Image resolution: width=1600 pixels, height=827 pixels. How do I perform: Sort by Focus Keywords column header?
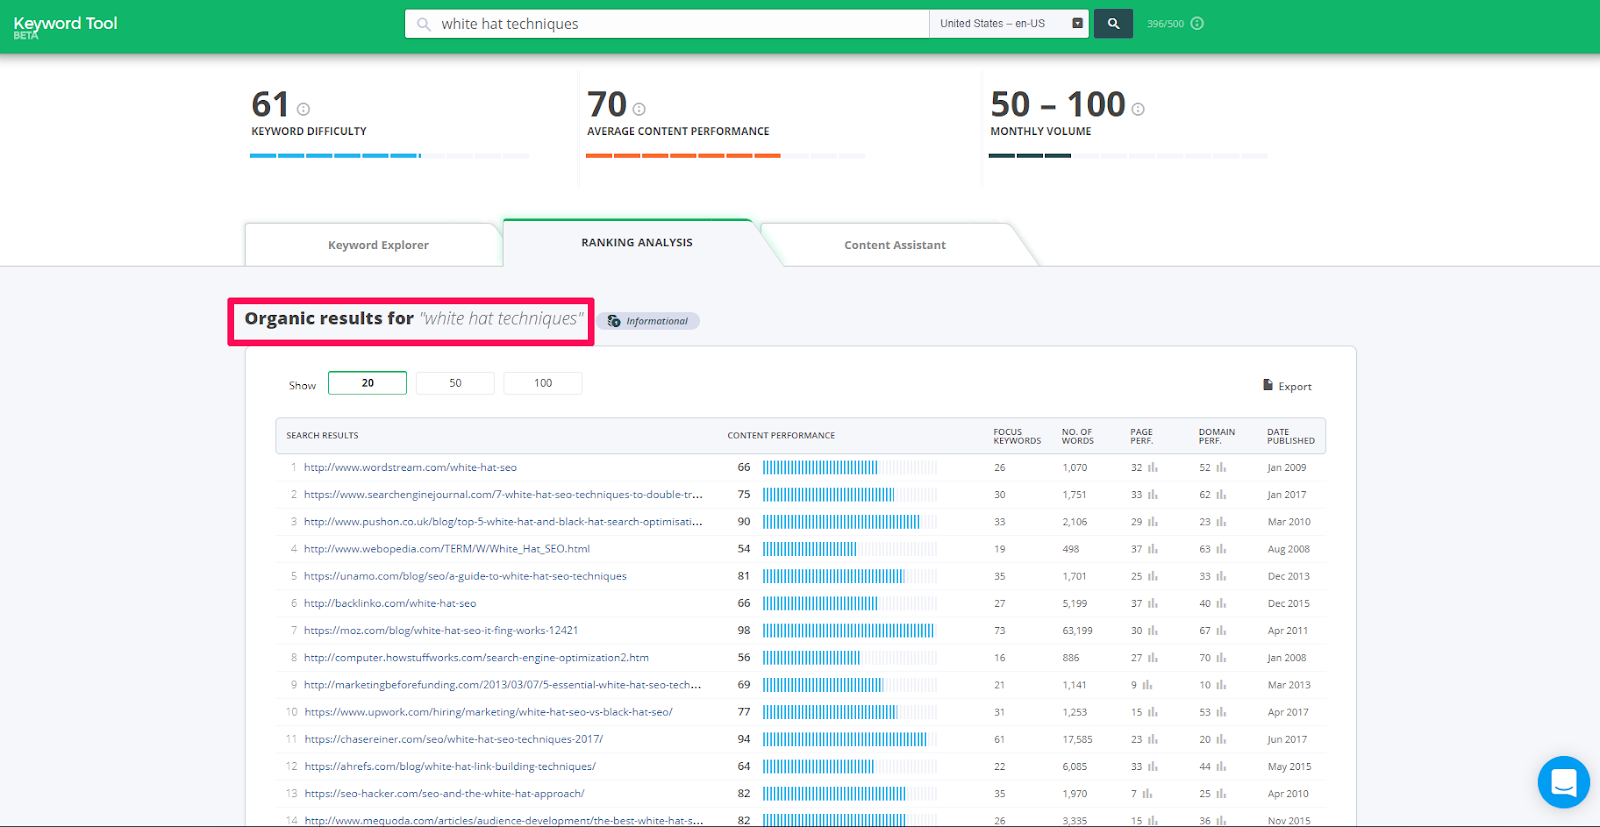point(1017,436)
